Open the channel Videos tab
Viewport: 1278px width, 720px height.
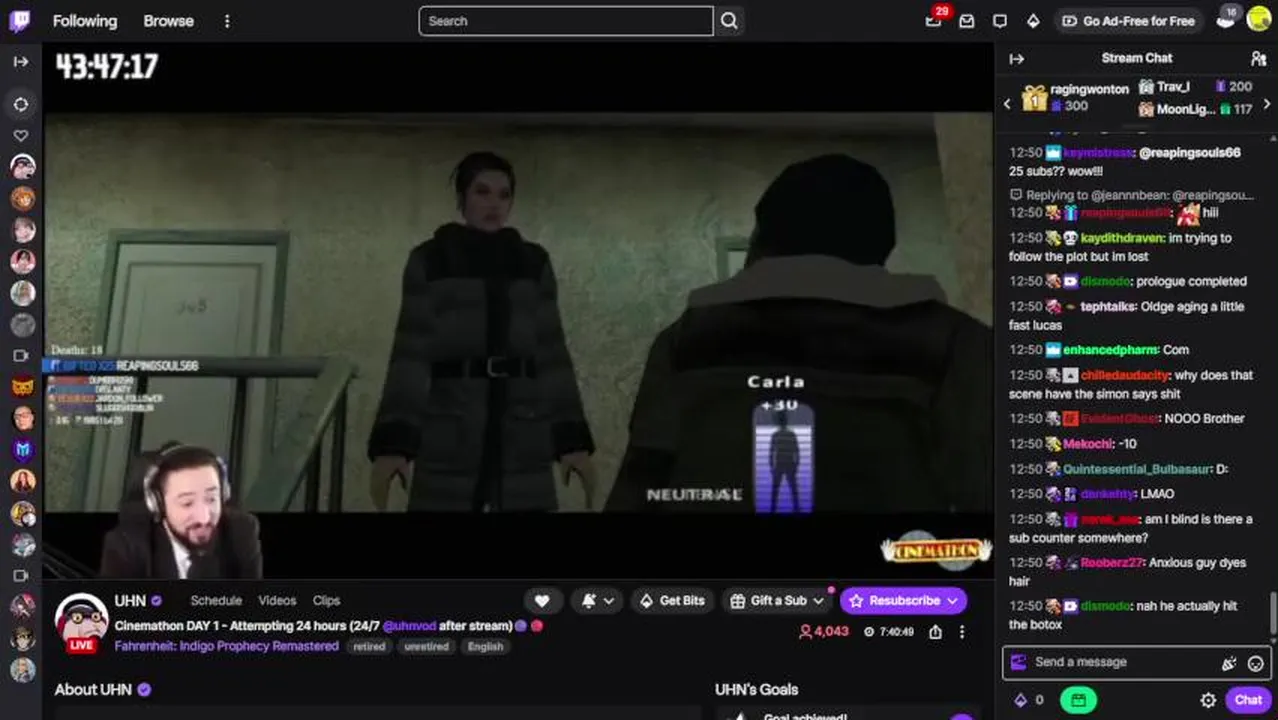(x=277, y=601)
